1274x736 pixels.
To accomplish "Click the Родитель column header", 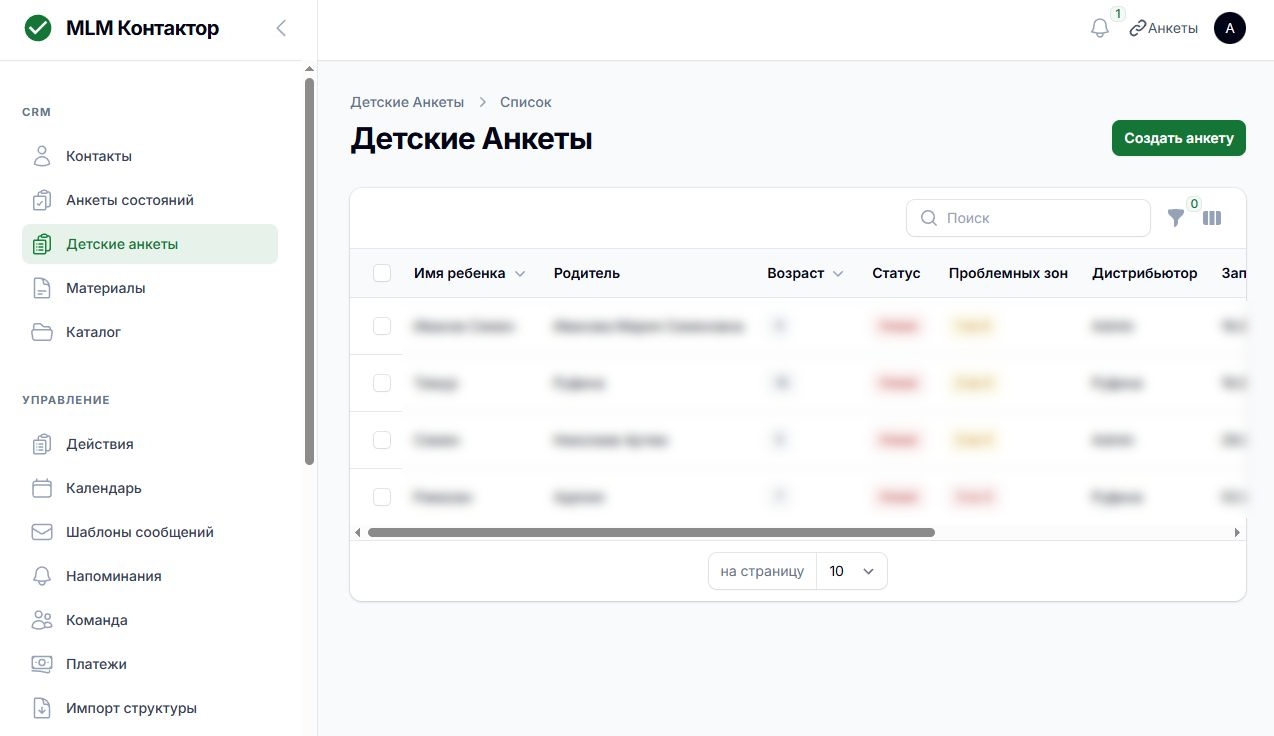I will [587, 273].
